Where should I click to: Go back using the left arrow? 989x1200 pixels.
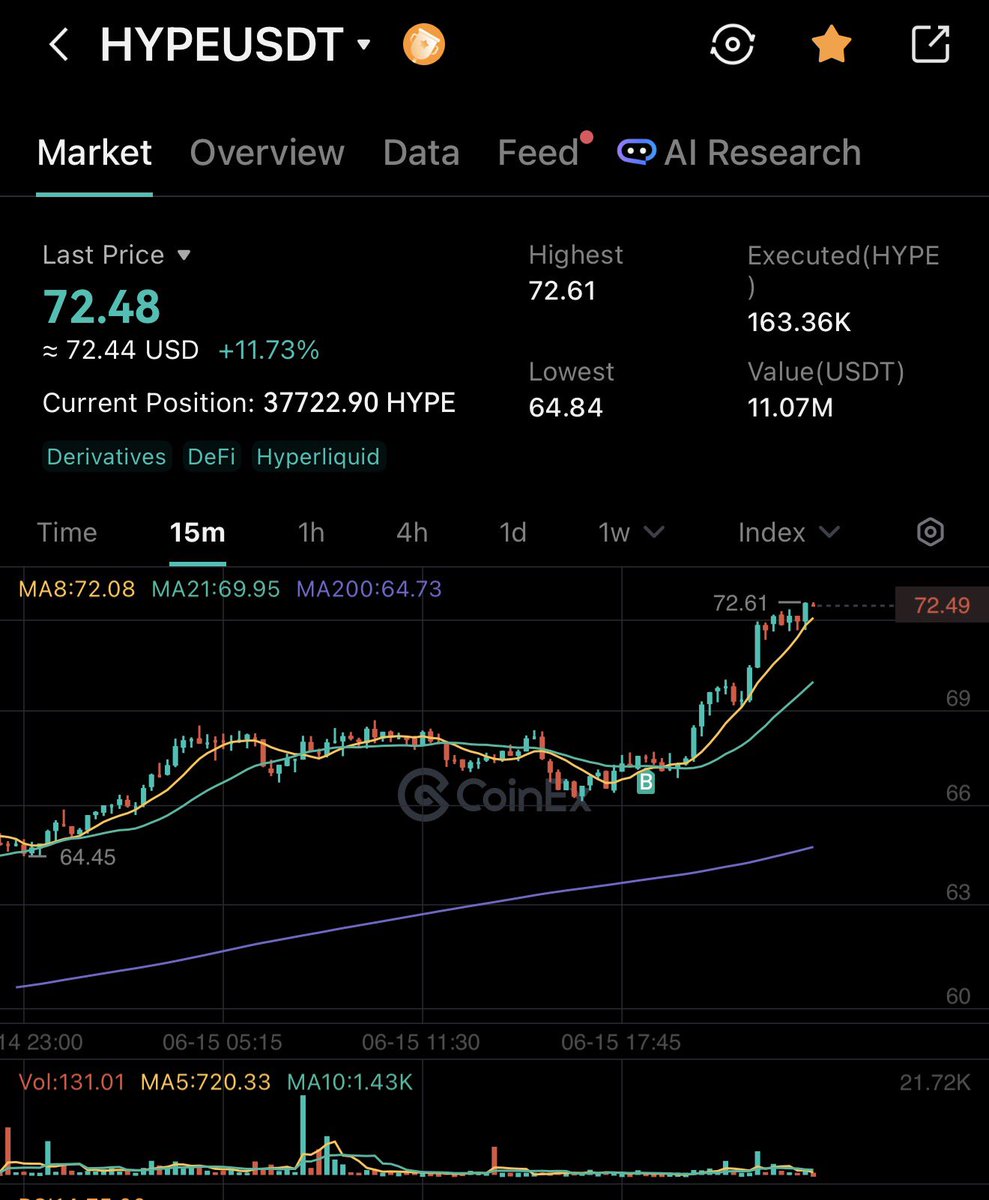coord(59,45)
